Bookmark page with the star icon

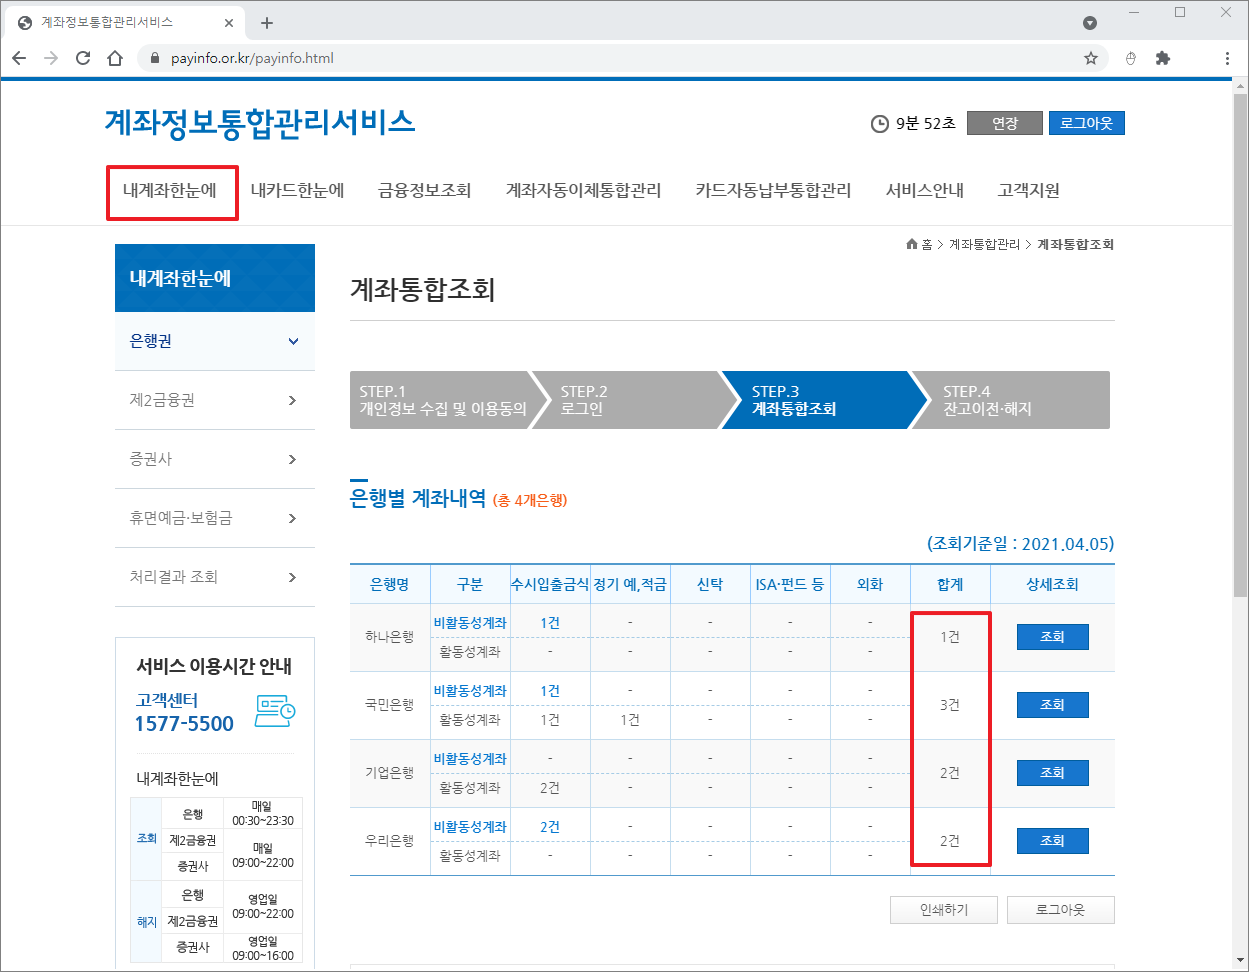point(1091,58)
